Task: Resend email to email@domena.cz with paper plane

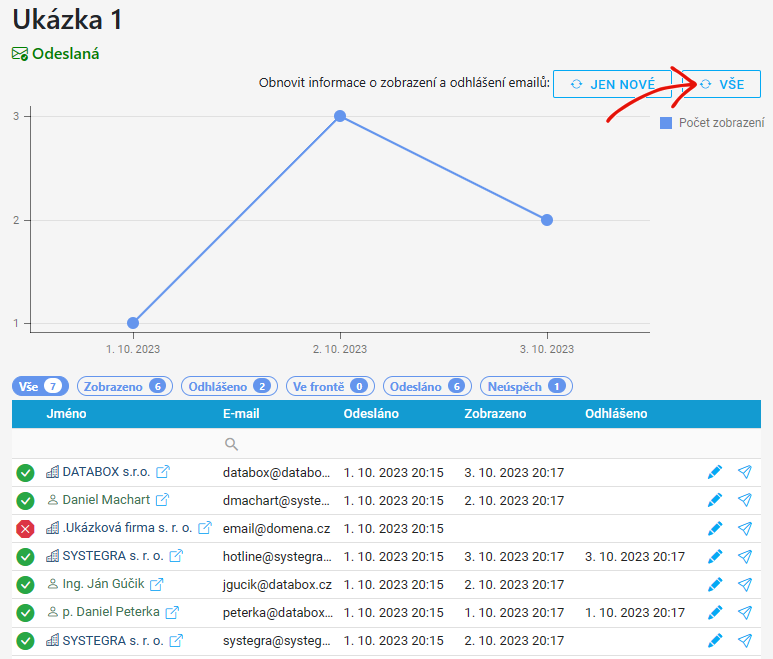Action: tap(745, 528)
